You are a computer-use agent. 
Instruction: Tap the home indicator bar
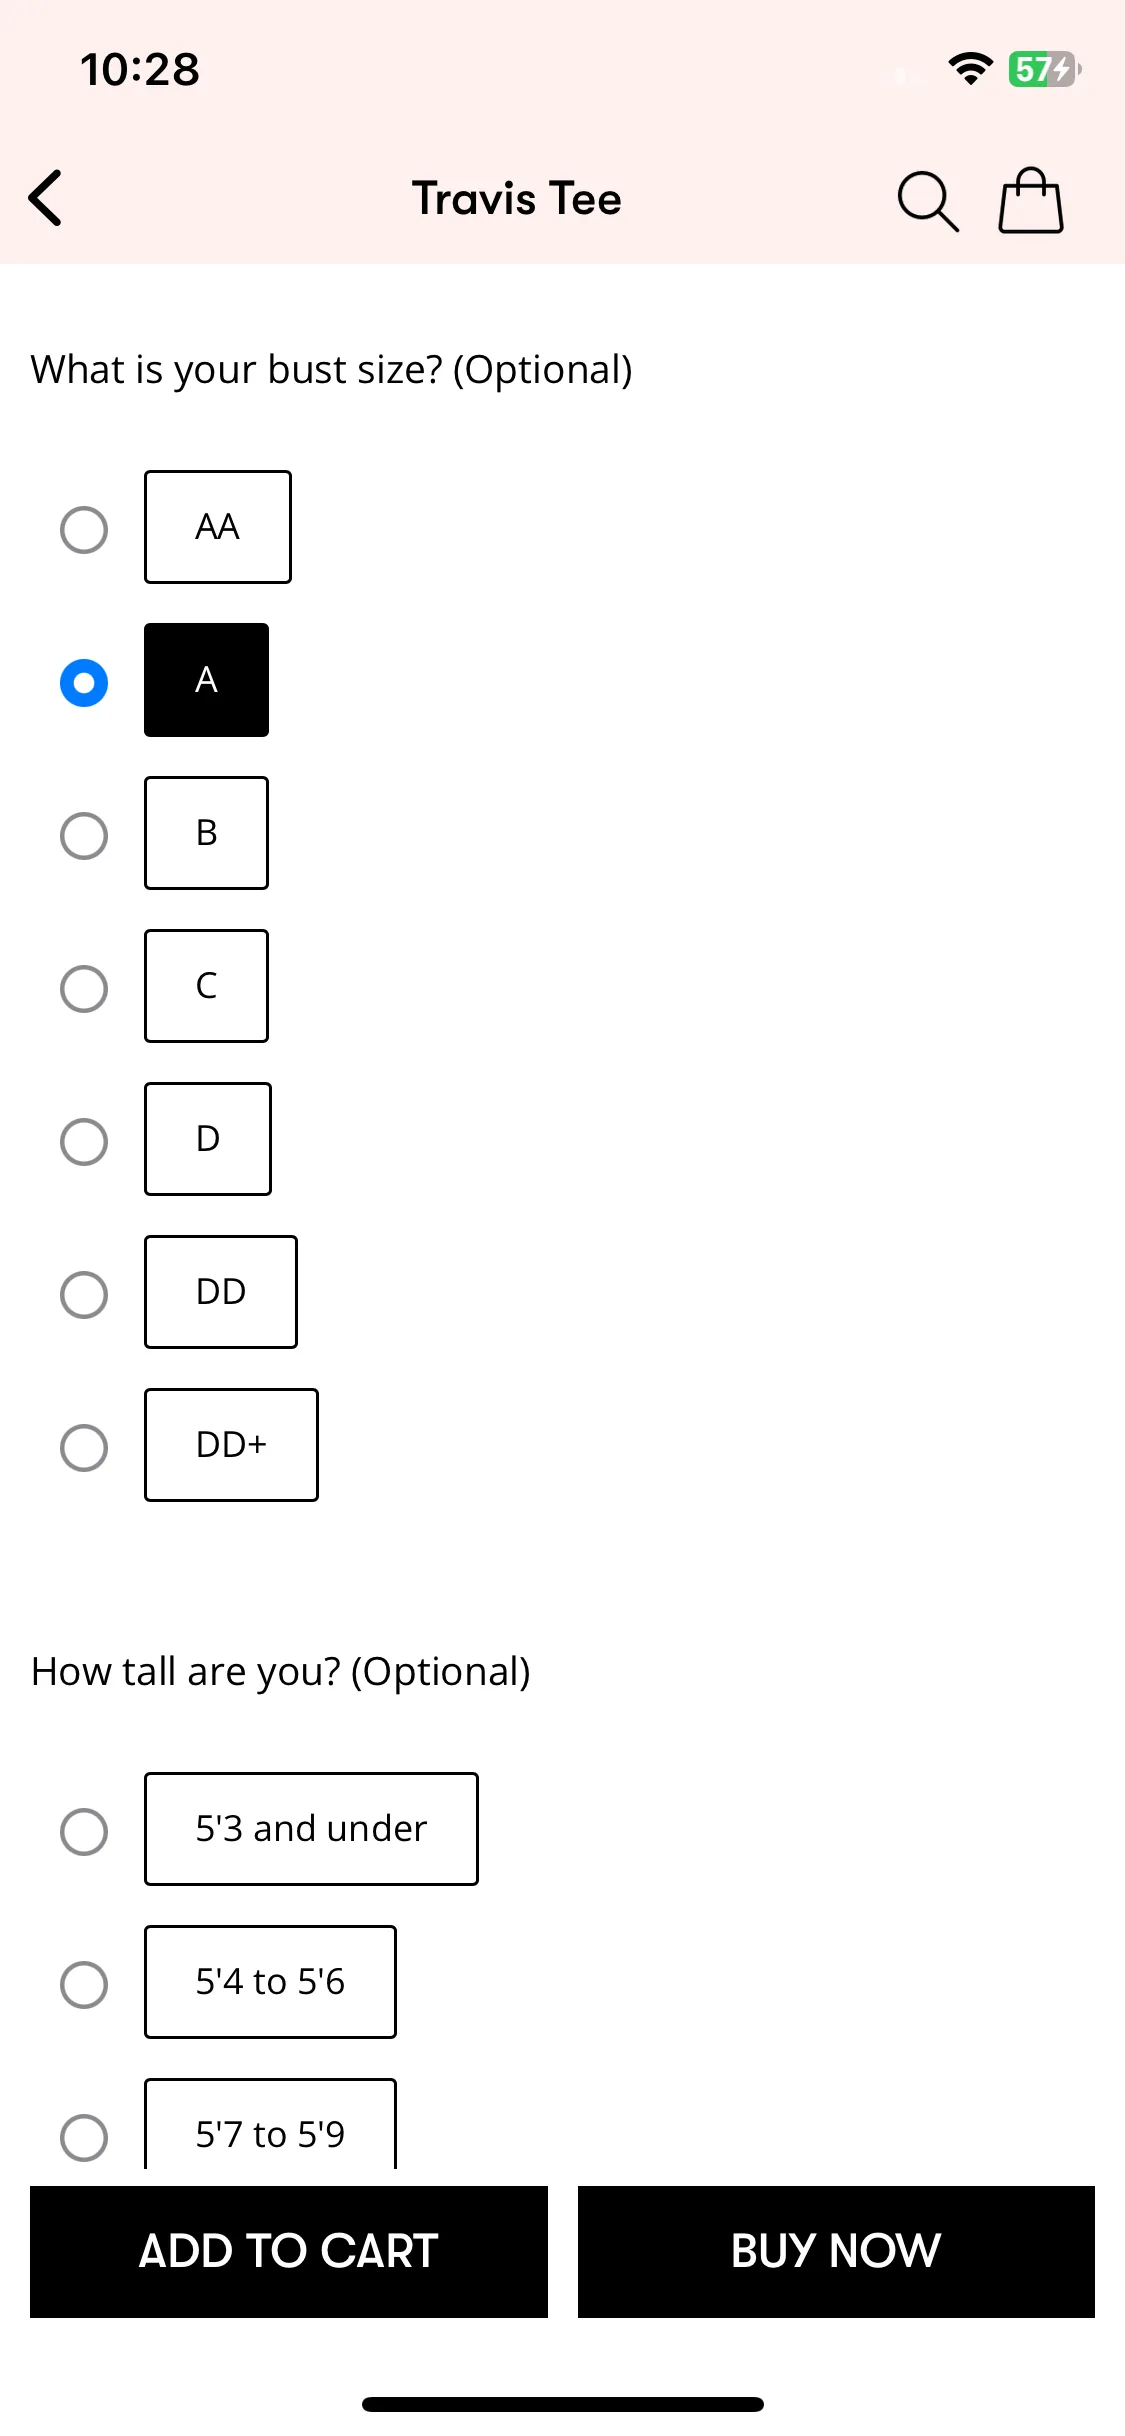pyautogui.click(x=563, y=2404)
